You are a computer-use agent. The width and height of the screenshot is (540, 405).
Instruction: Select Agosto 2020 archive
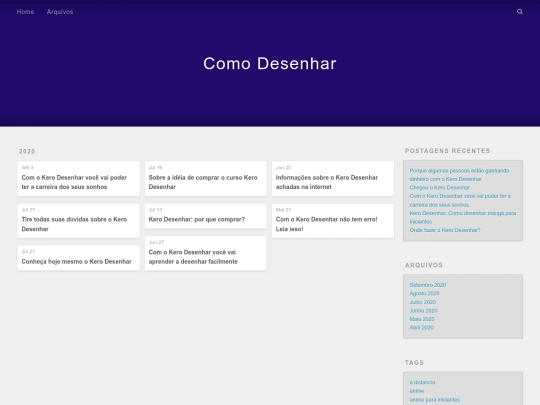tap(424, 293)
